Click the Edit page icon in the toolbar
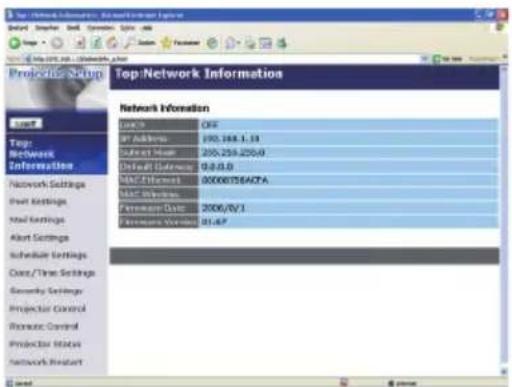The height and width of the screenshot is (387, 512). pos(266,43)
